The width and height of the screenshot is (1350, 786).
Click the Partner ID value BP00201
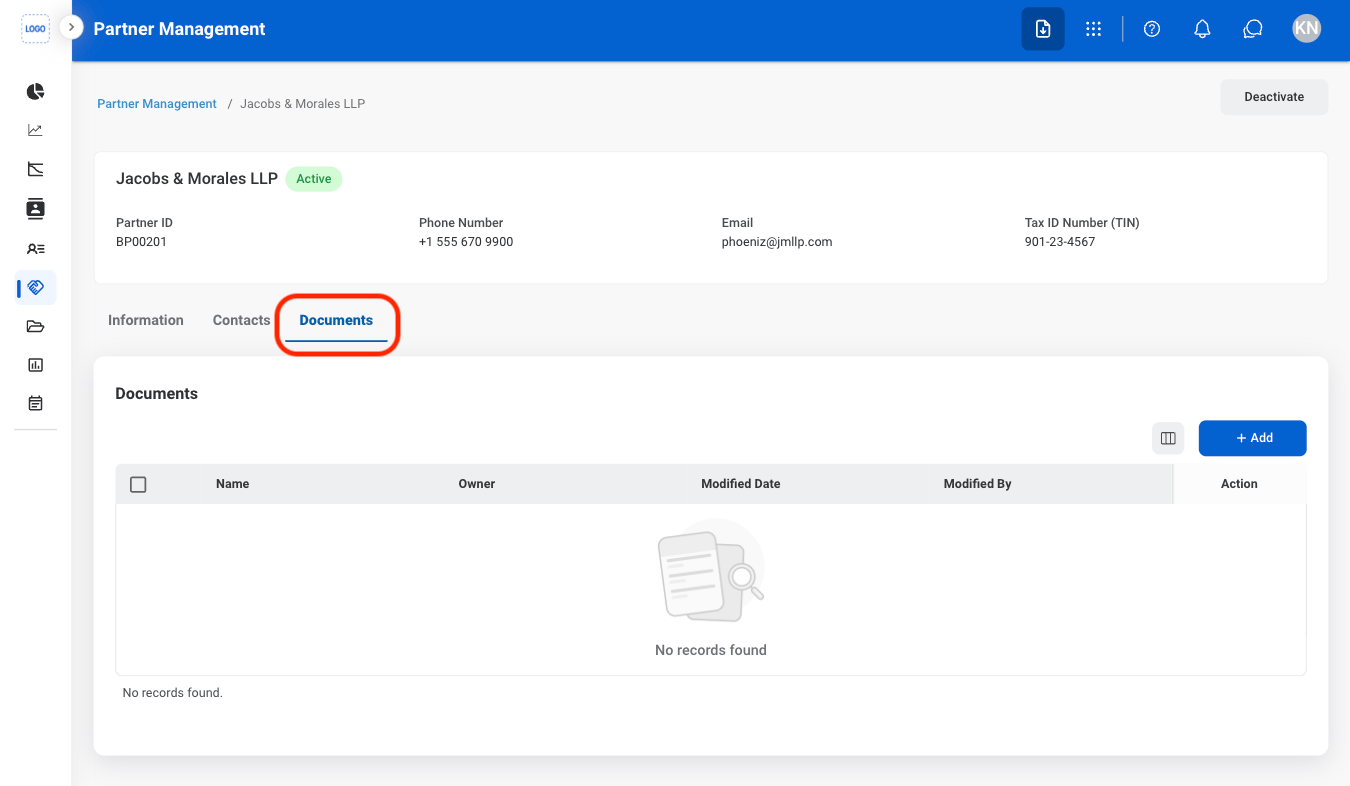click(x=141, y=242)
